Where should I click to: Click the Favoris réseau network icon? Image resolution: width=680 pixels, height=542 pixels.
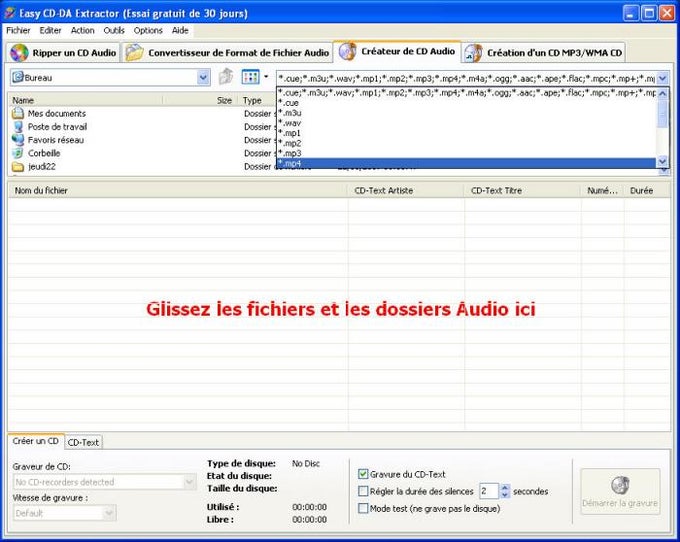[18, 140]
